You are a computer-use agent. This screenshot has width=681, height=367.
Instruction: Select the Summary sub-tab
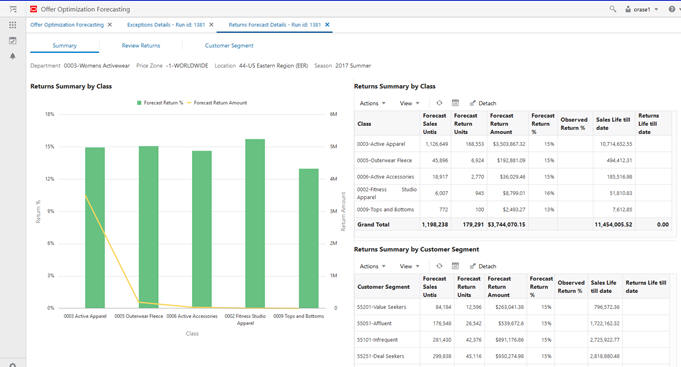coord(64,46)
